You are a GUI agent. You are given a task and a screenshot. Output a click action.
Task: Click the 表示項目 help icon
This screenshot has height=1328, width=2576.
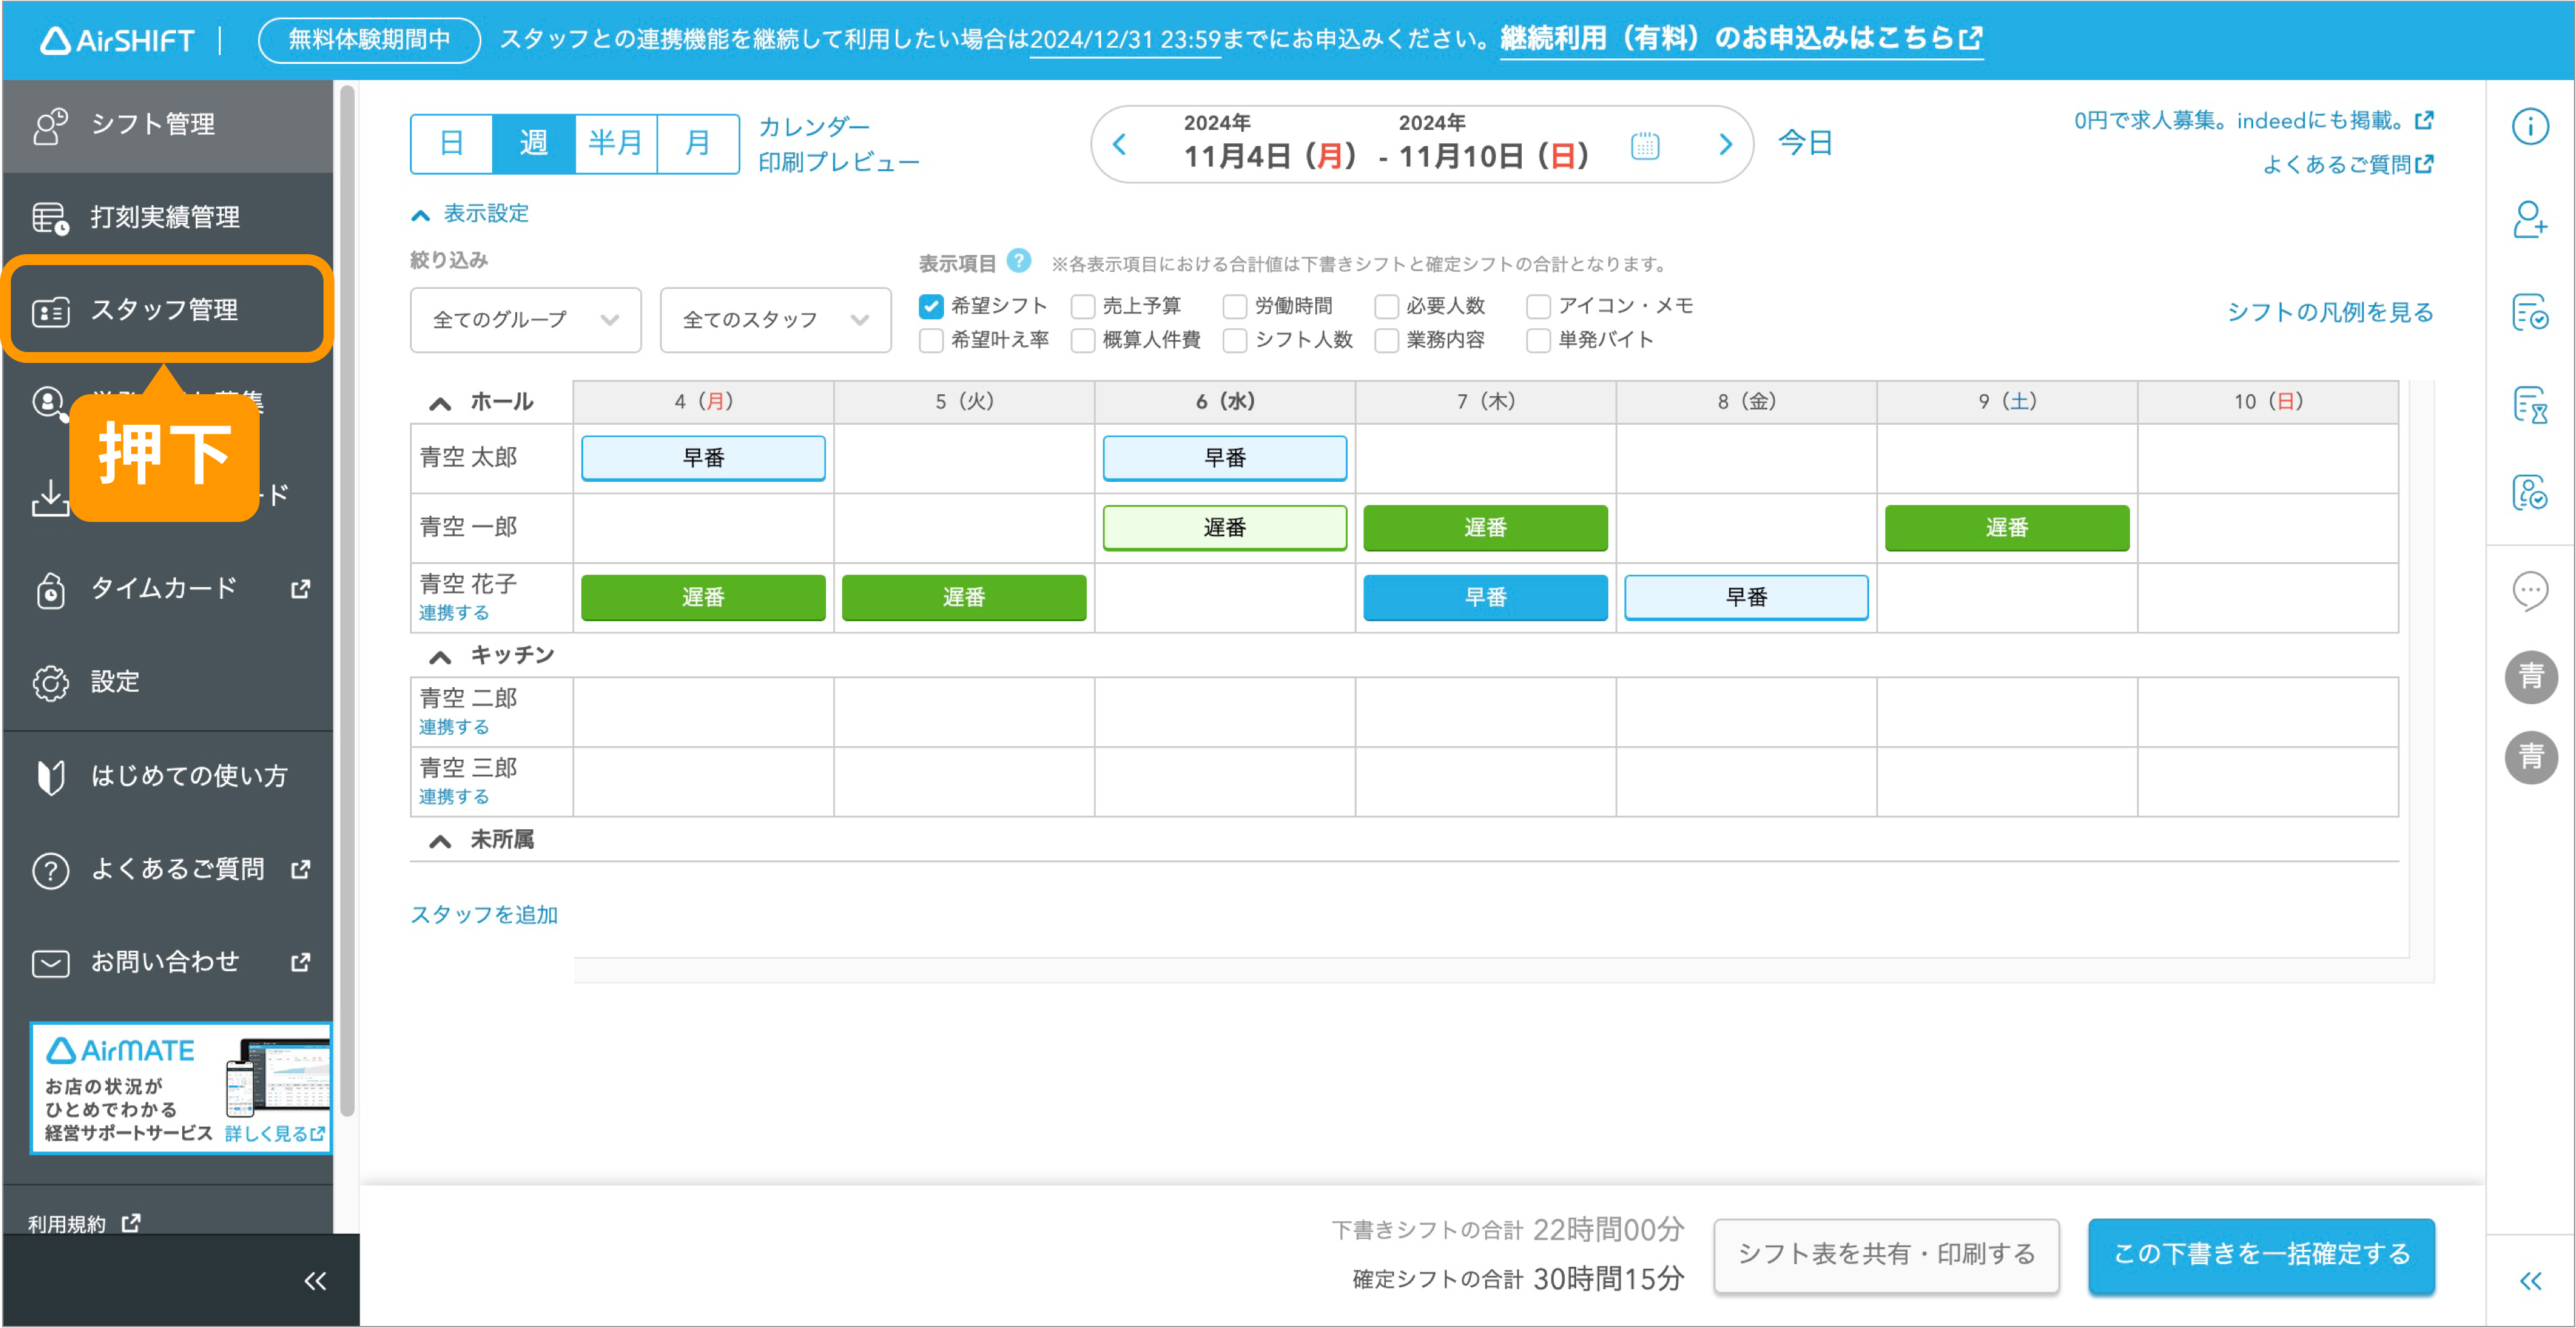[1019, 261]
